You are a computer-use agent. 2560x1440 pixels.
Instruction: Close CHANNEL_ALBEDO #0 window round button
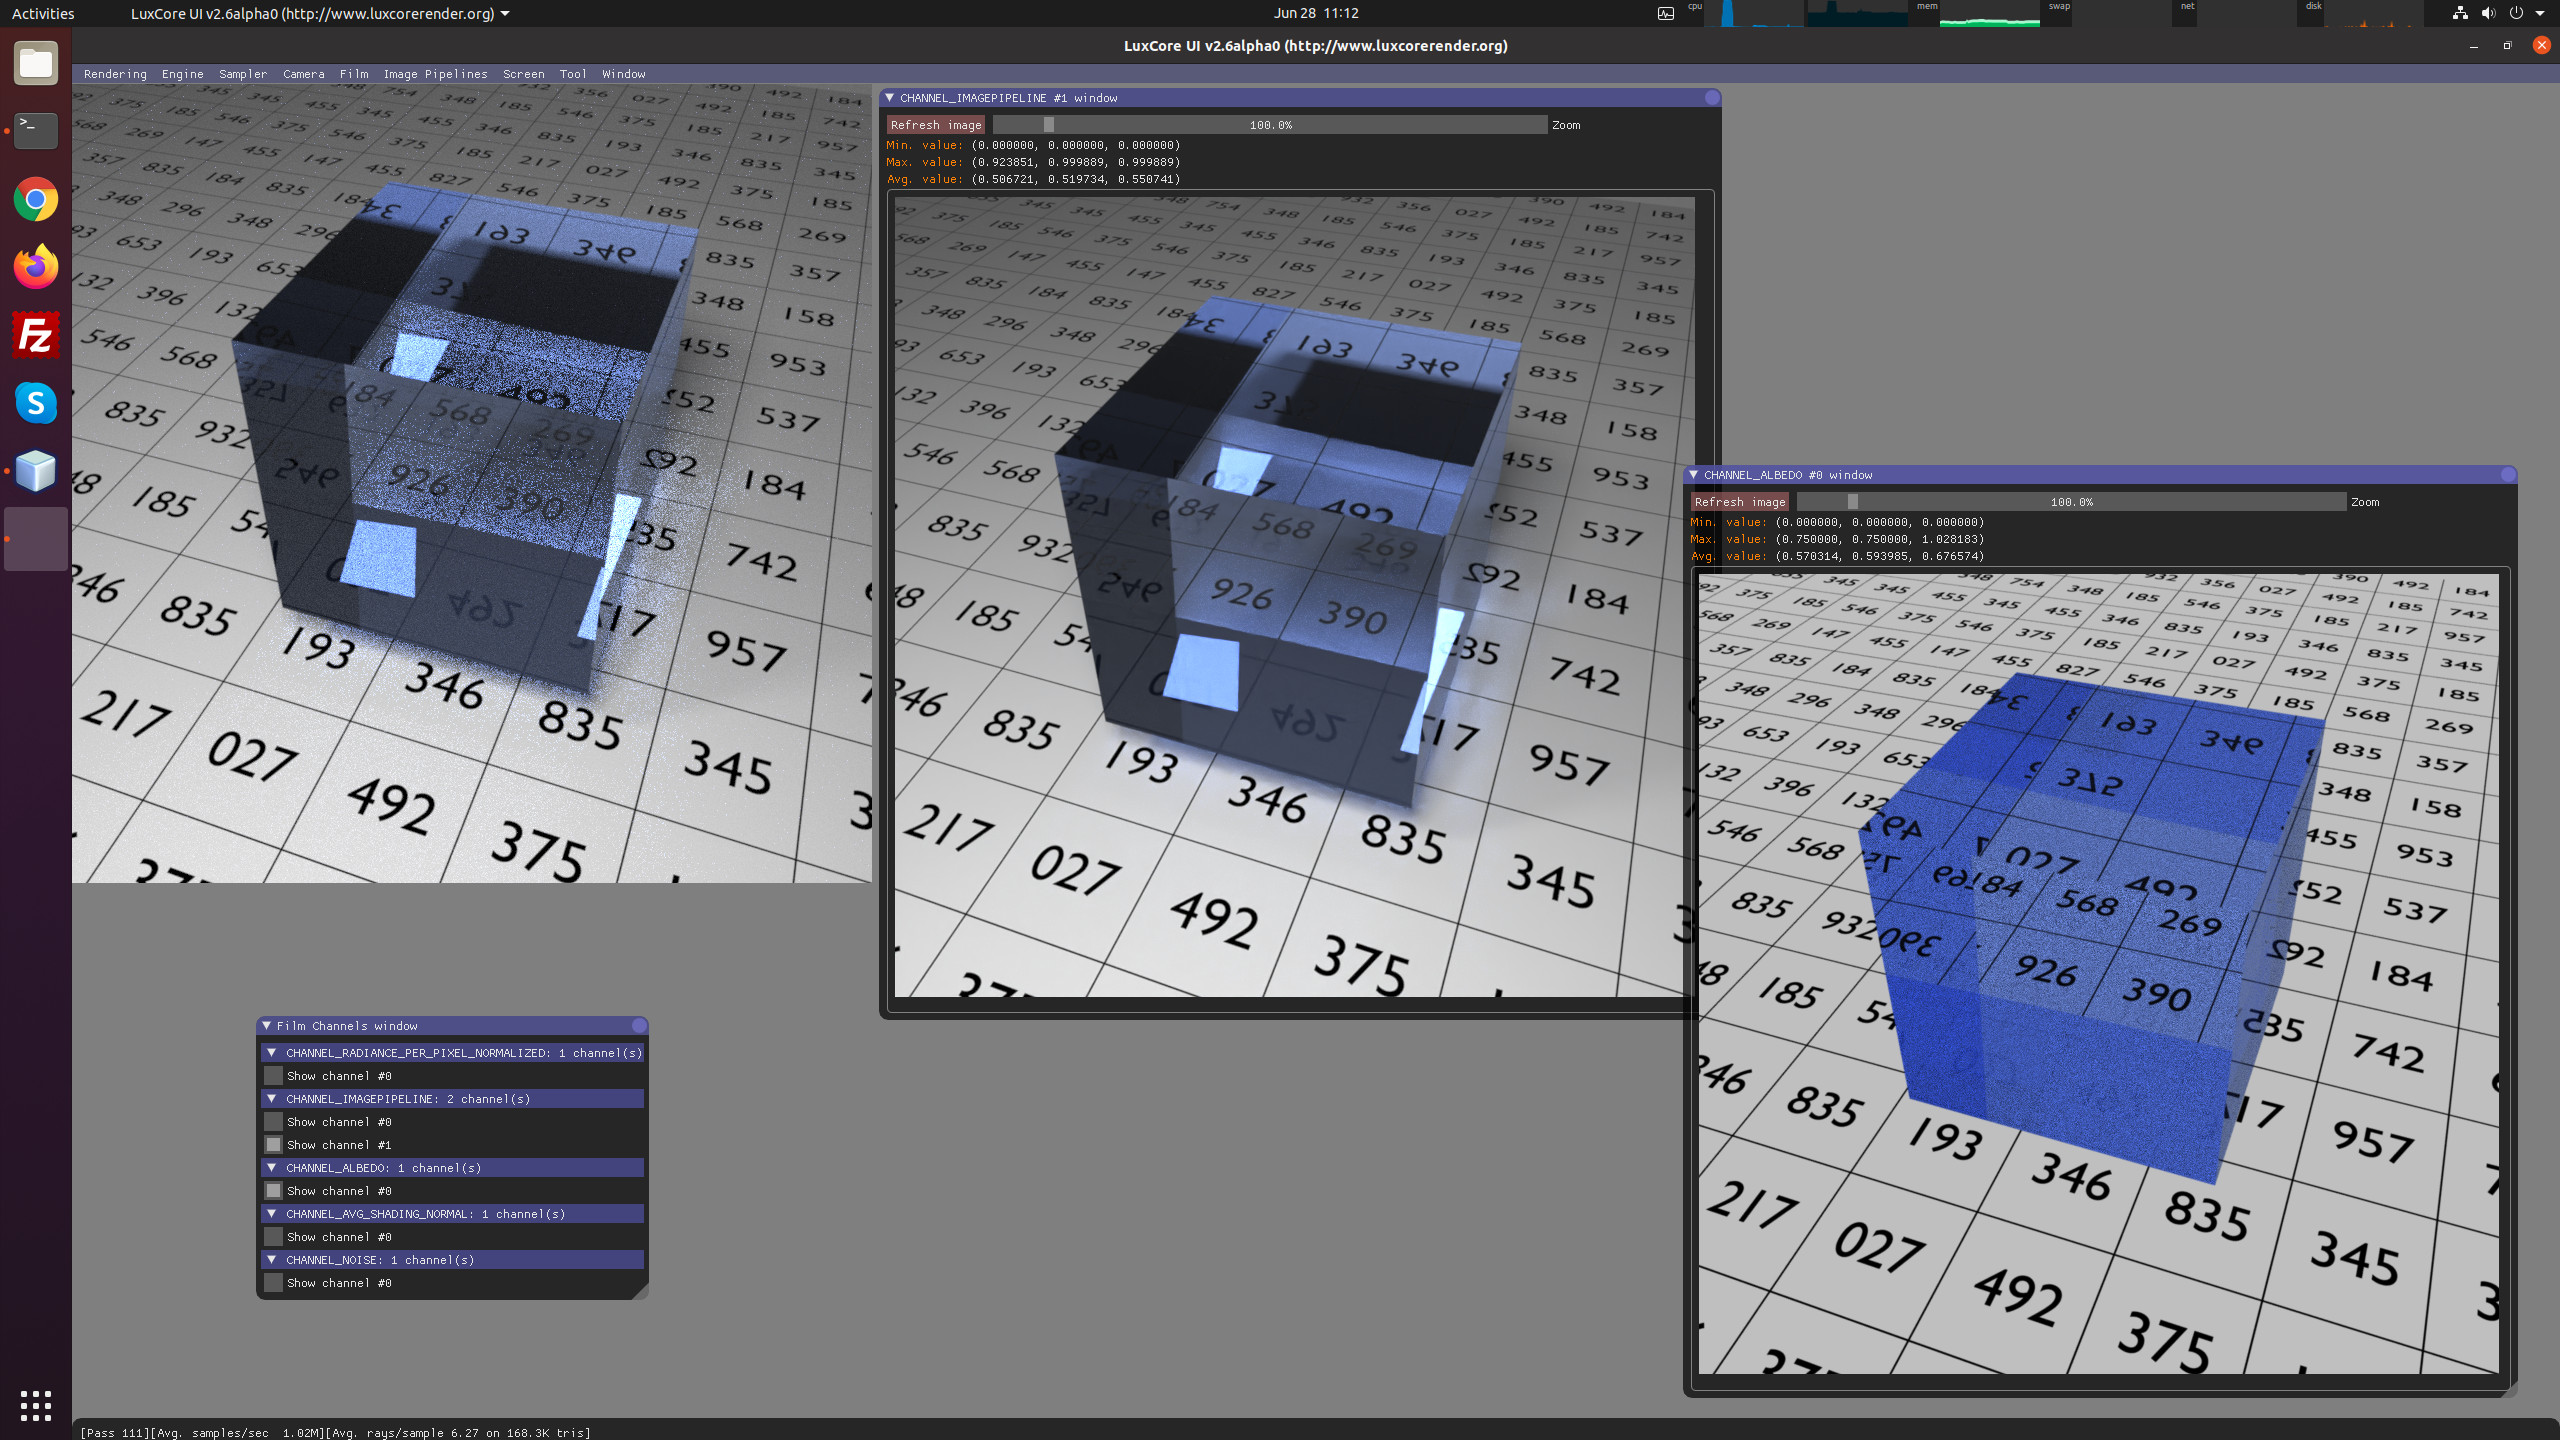[x=2508, y=475]
